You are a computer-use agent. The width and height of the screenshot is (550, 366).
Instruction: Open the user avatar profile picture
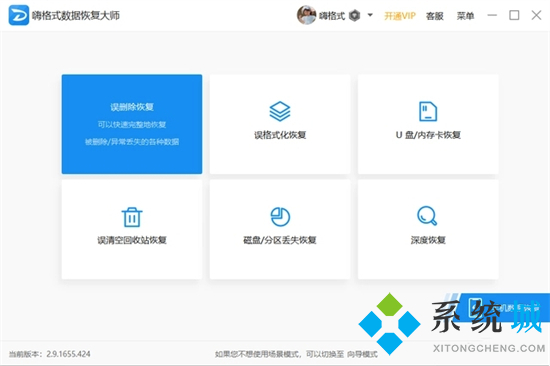tap(306, 15)
